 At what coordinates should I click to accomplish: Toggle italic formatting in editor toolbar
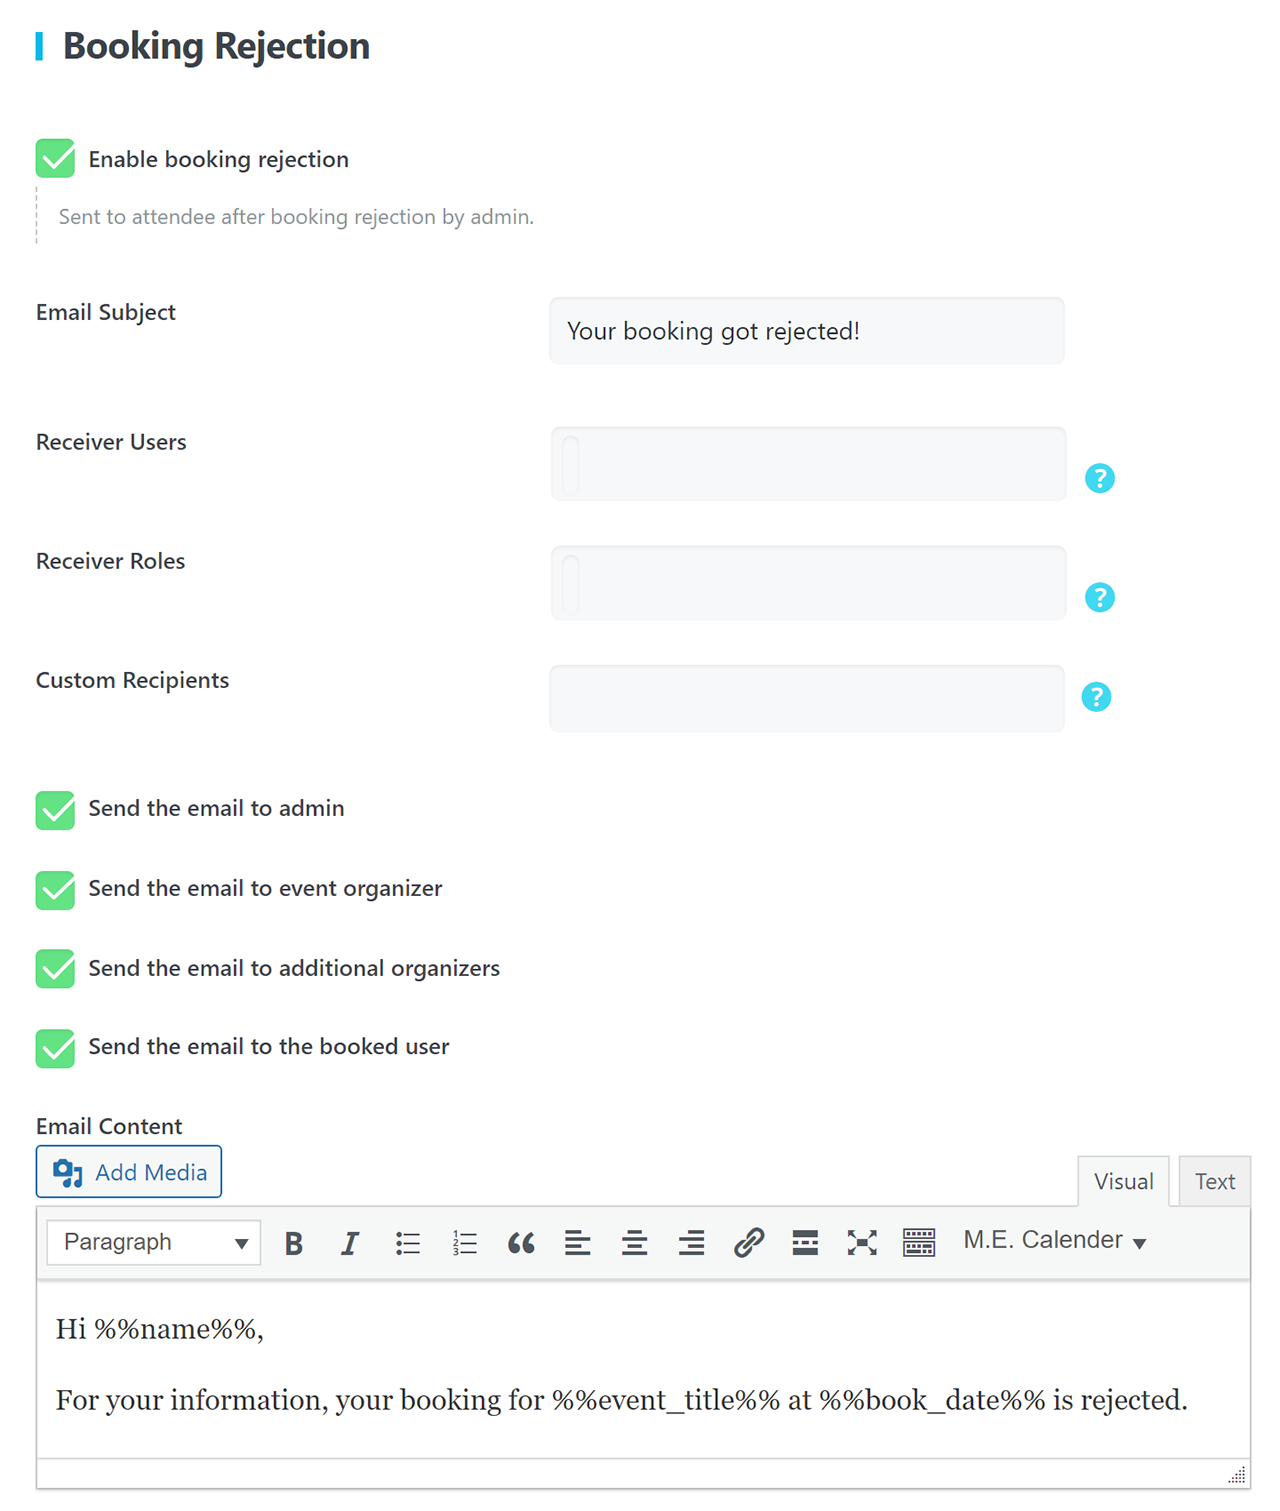tap(349, 1243)
